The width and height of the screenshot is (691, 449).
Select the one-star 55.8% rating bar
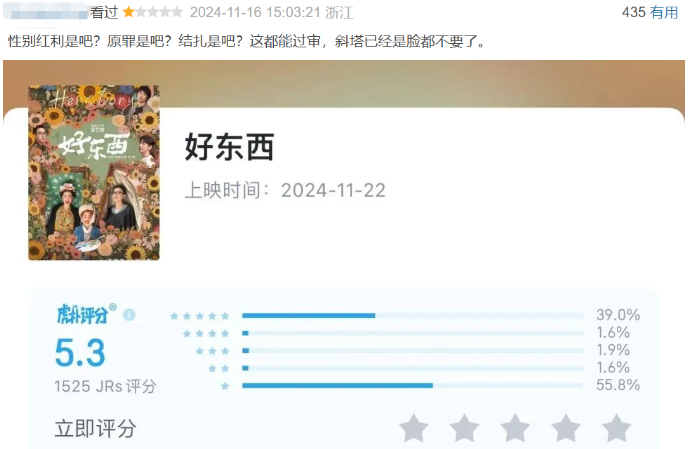coord(412,386)
